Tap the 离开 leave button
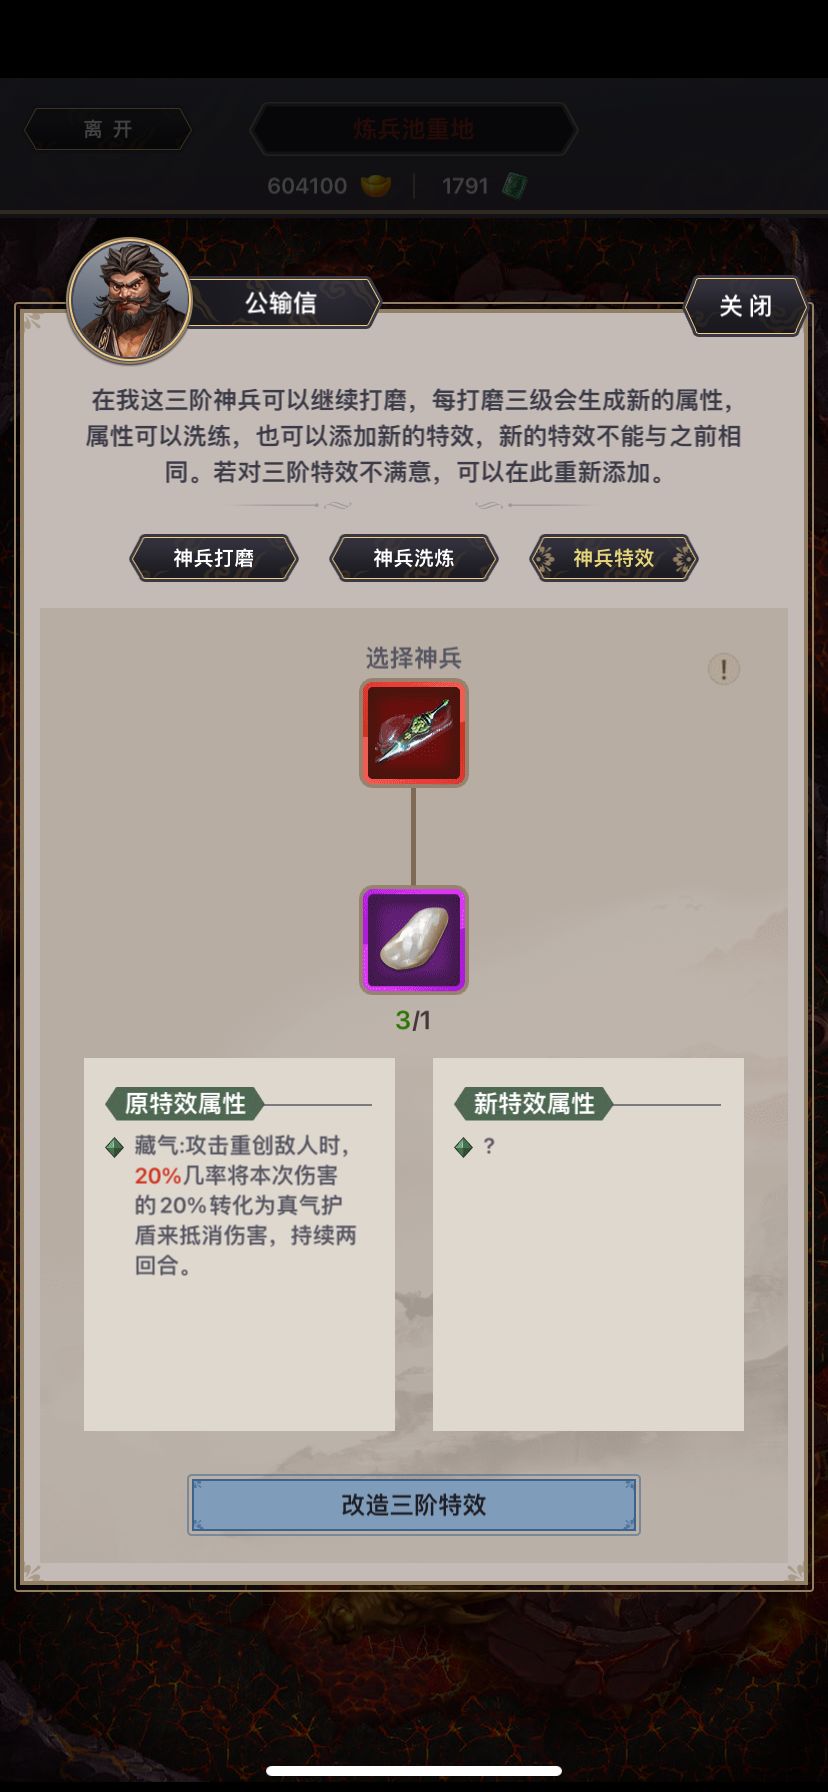The image size is (828, 1792). 108,129
